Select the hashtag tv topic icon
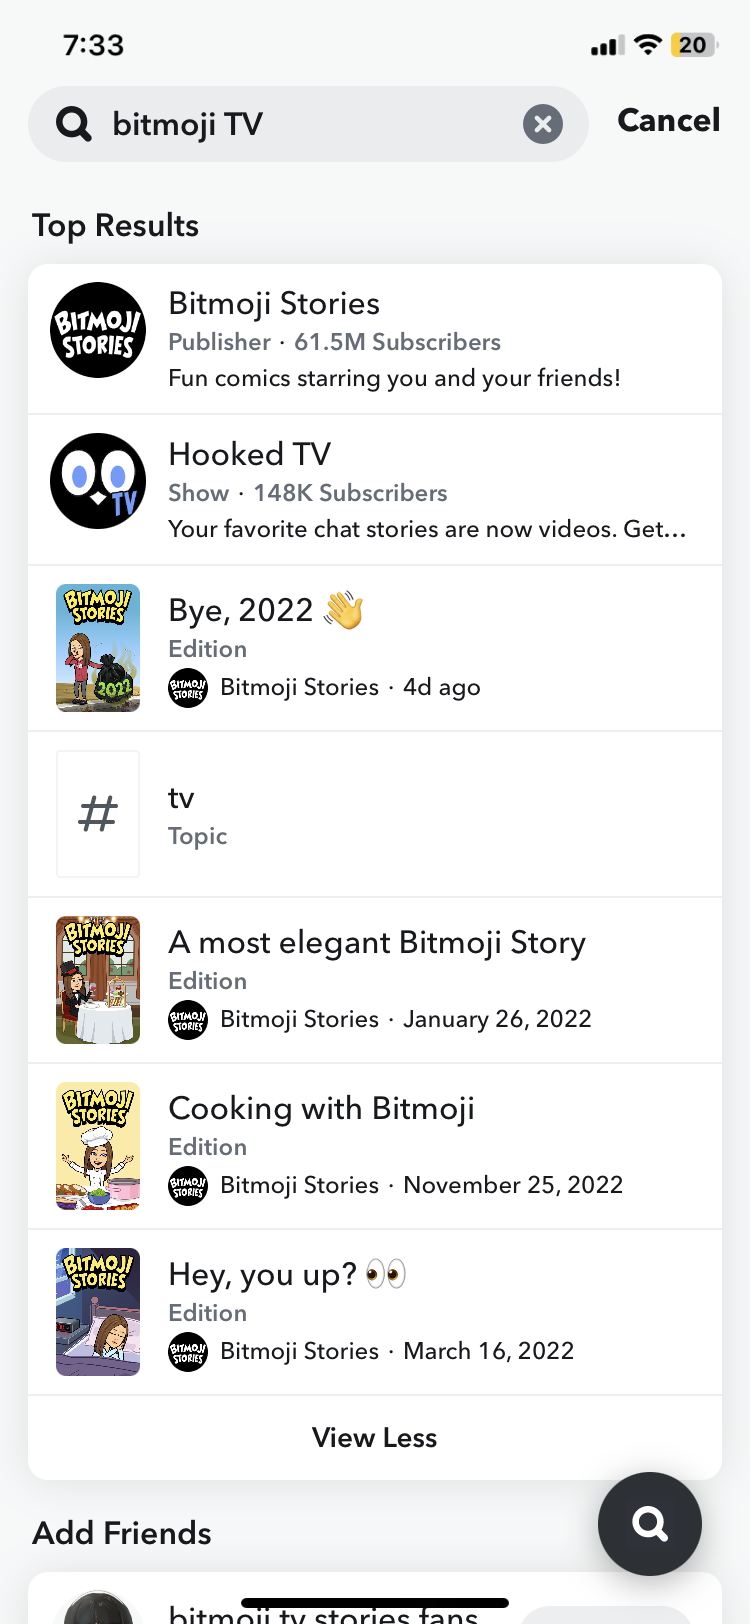This screenshot has width=750, height=1624. click(98, 814)
